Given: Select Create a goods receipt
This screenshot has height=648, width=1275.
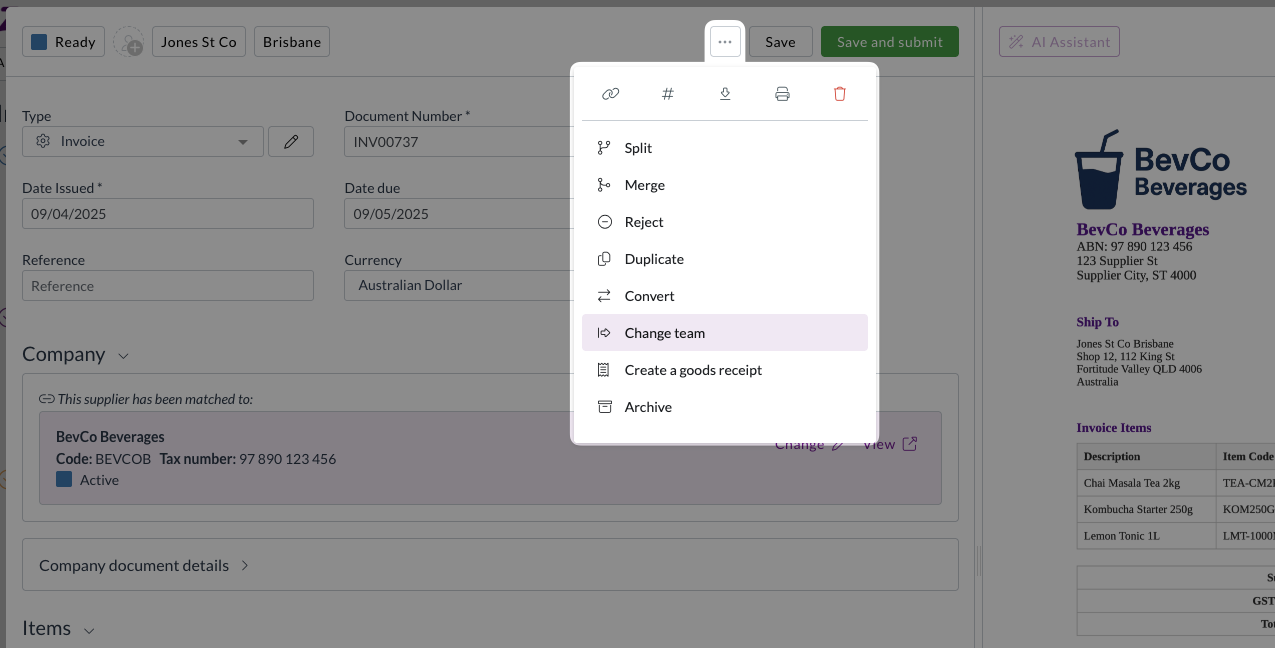Looking at the screenshot, I should click(693, 370).
